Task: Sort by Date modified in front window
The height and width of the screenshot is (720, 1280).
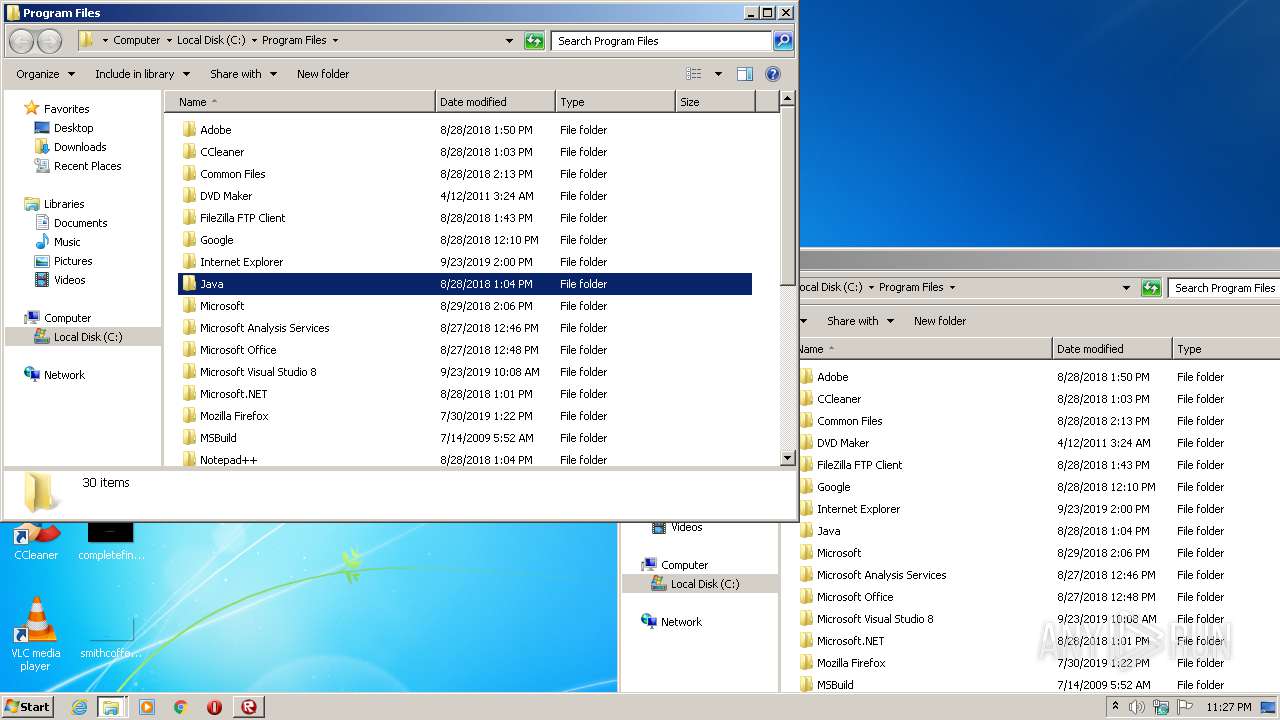Action: coord(495,102)
